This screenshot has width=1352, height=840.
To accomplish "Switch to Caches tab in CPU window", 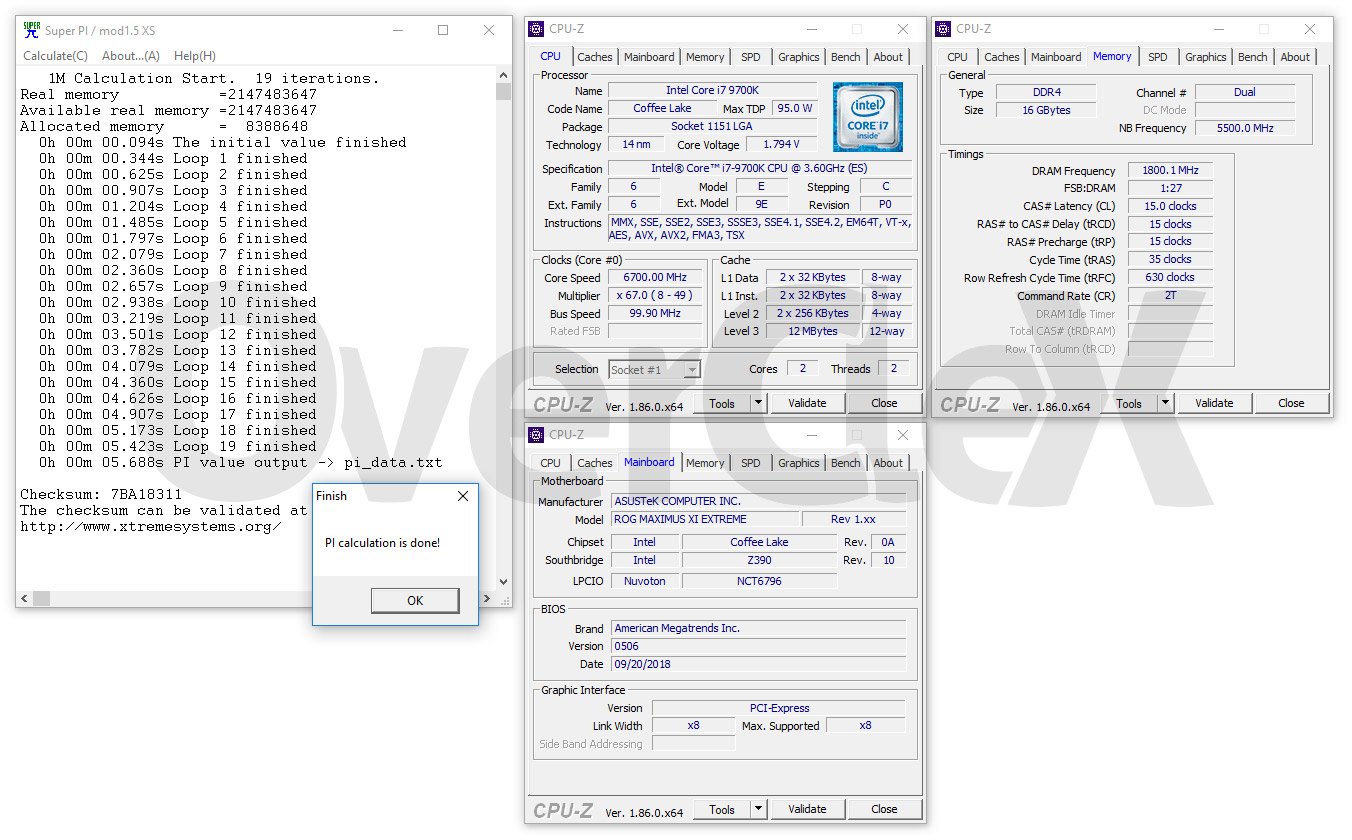I will coord(595,57).
